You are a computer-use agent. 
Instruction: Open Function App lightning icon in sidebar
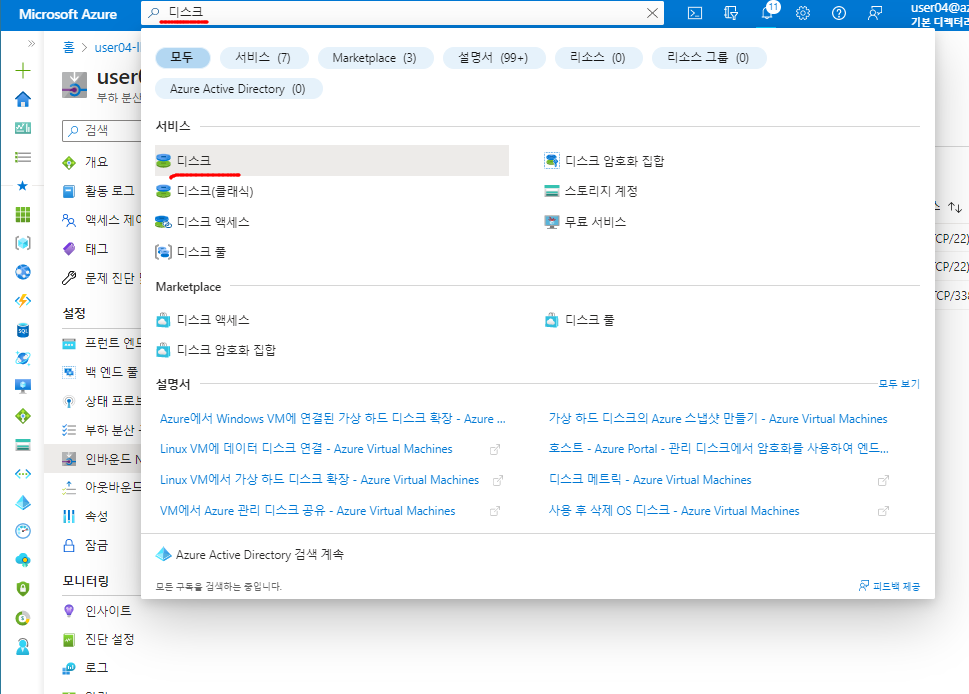click(x=23, y=301)
